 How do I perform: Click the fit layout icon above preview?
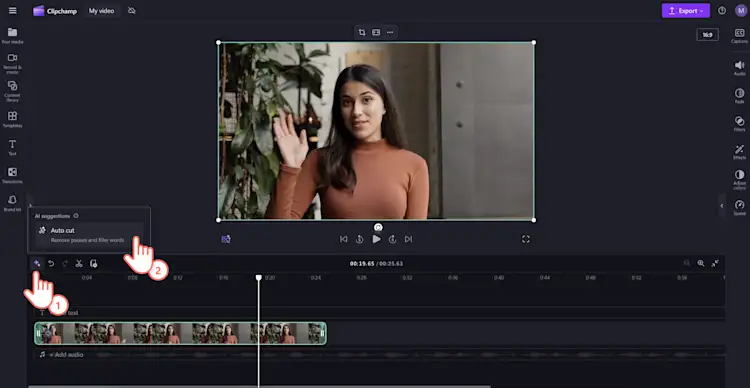point(376,32)
